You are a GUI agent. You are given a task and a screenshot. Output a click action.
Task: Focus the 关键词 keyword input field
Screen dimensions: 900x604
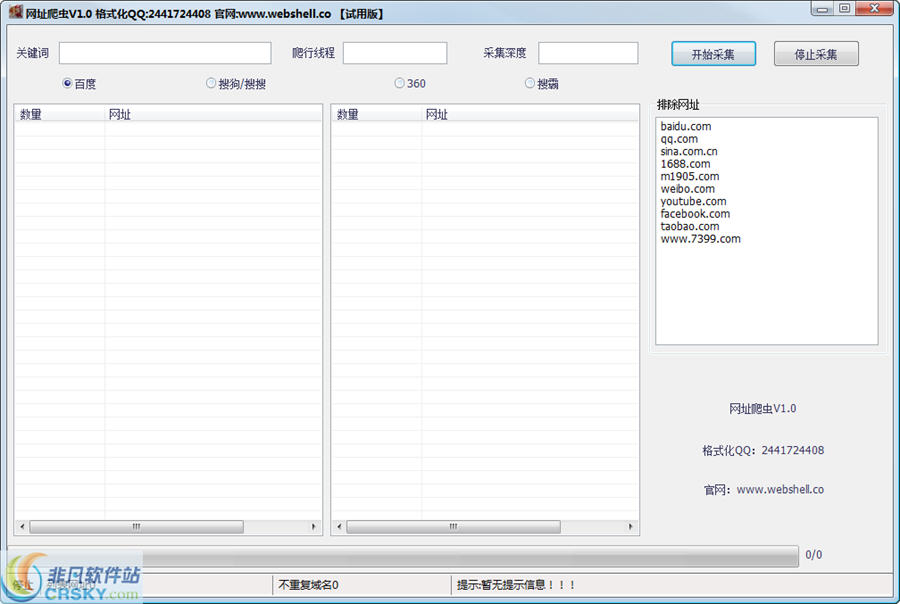[165, 53]
